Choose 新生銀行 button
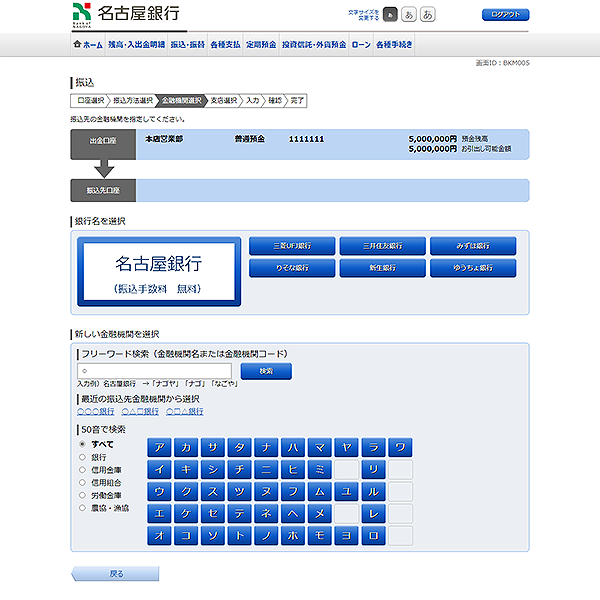600x600 pixels. point(383,268)
